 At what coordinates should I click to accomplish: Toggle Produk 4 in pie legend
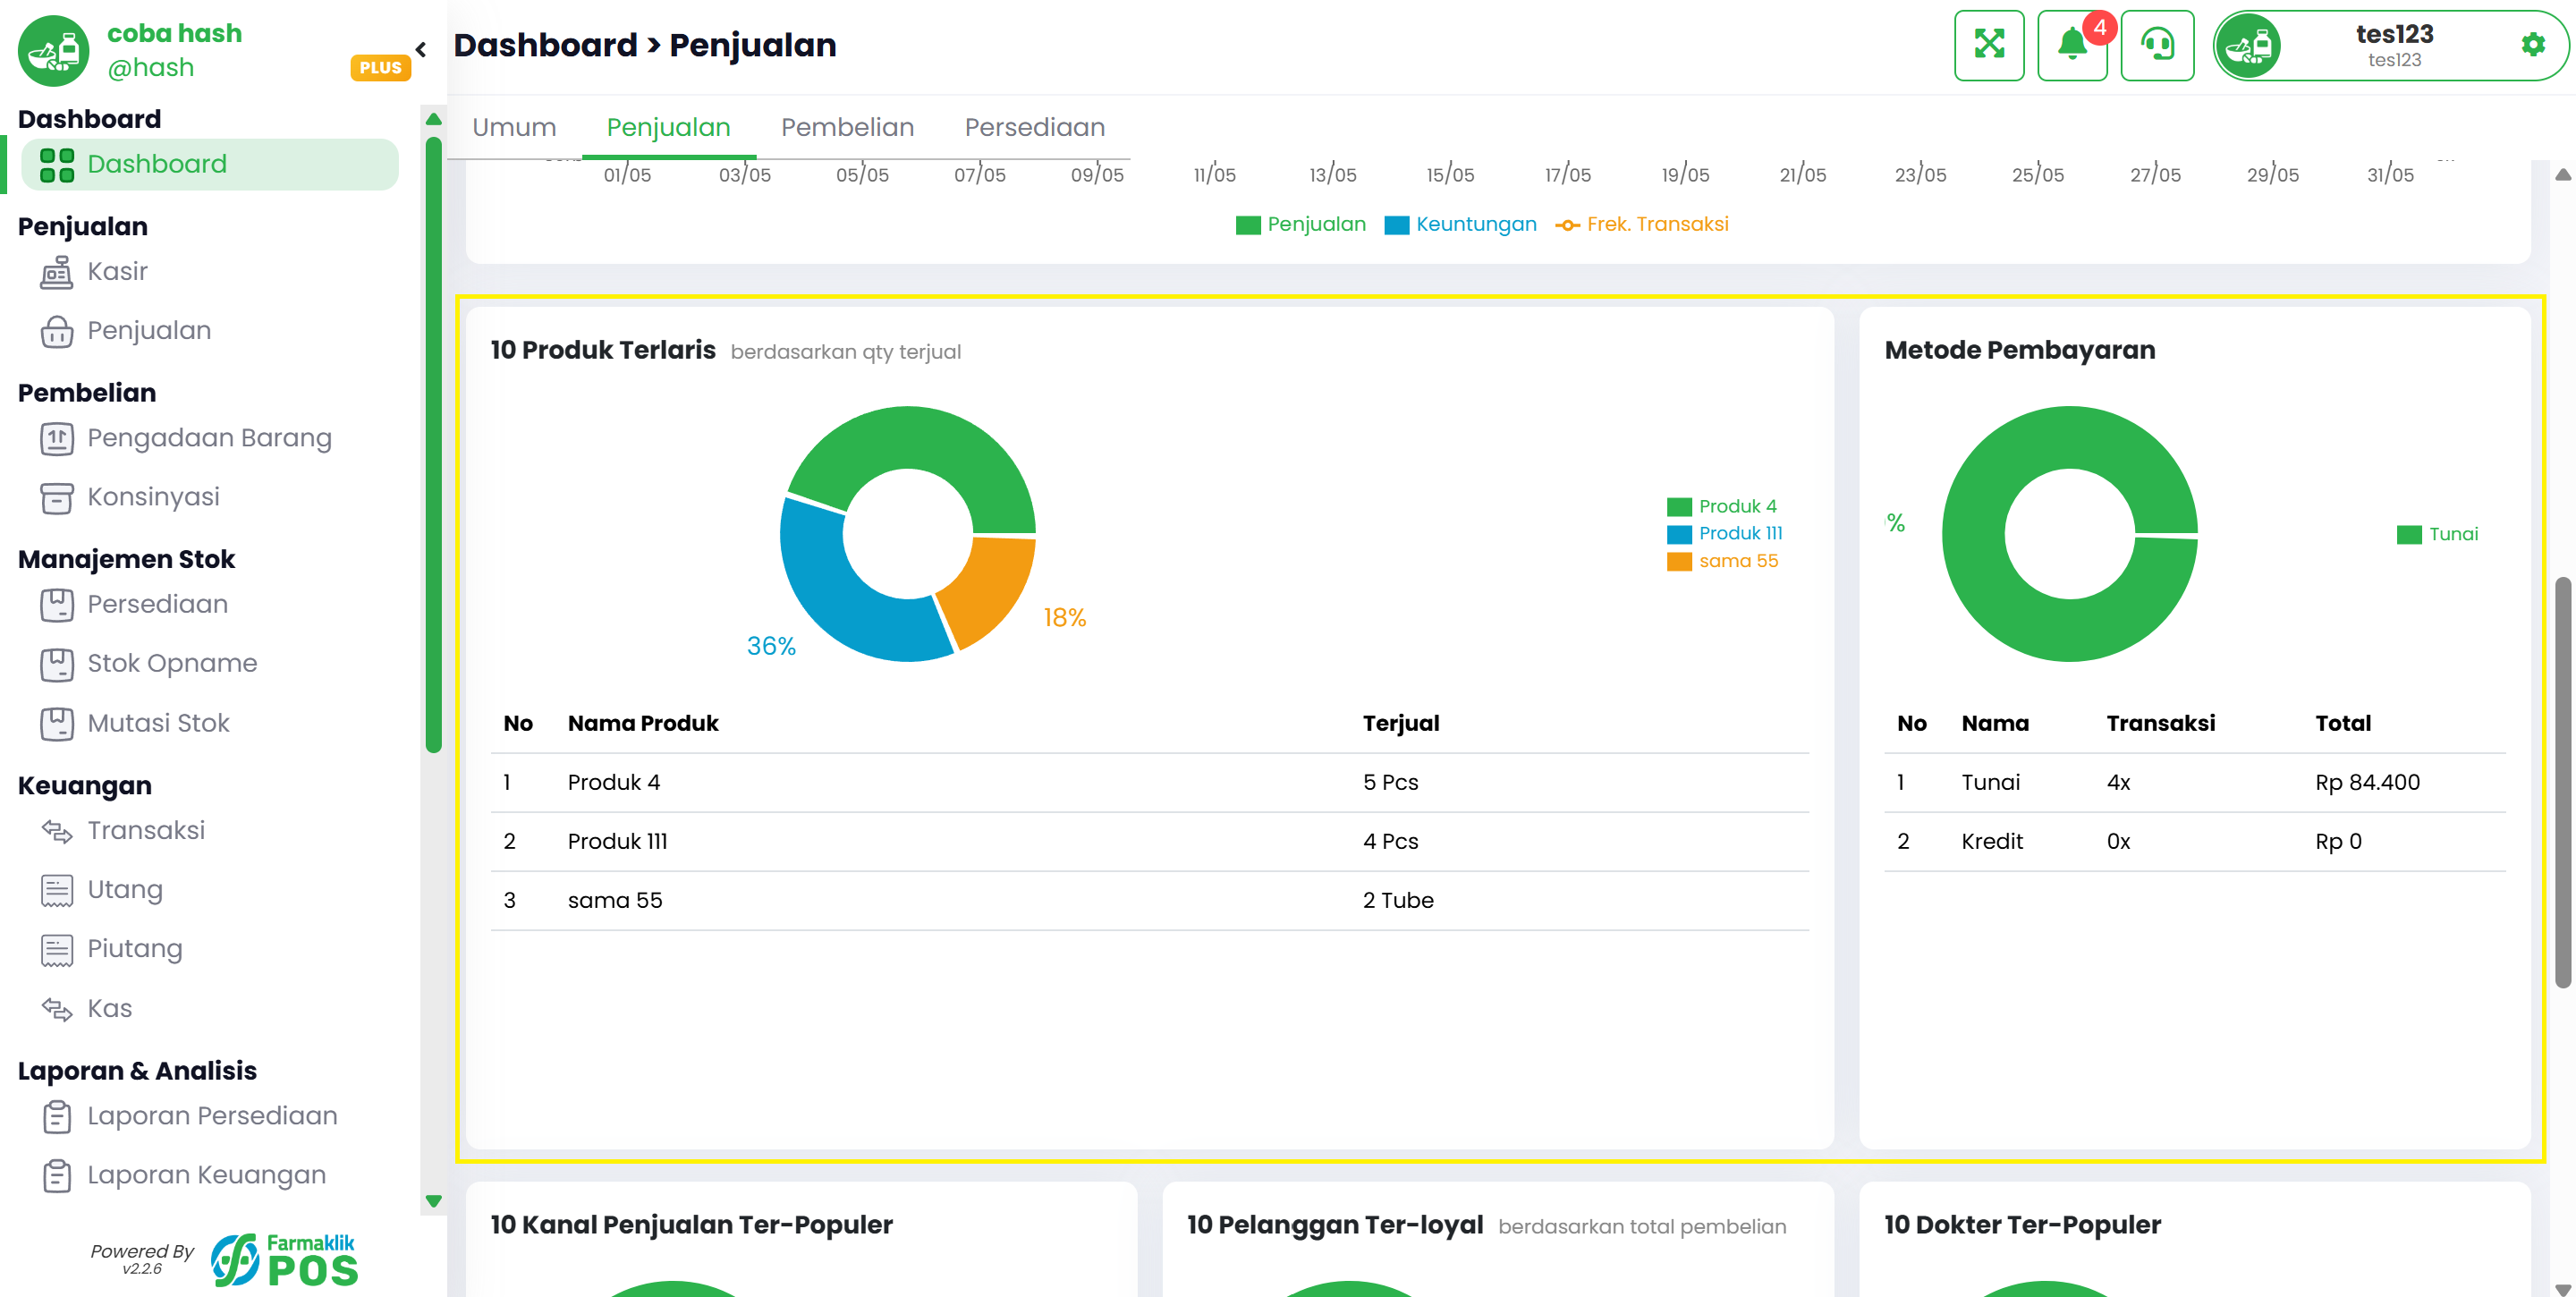coord(1721,507)
